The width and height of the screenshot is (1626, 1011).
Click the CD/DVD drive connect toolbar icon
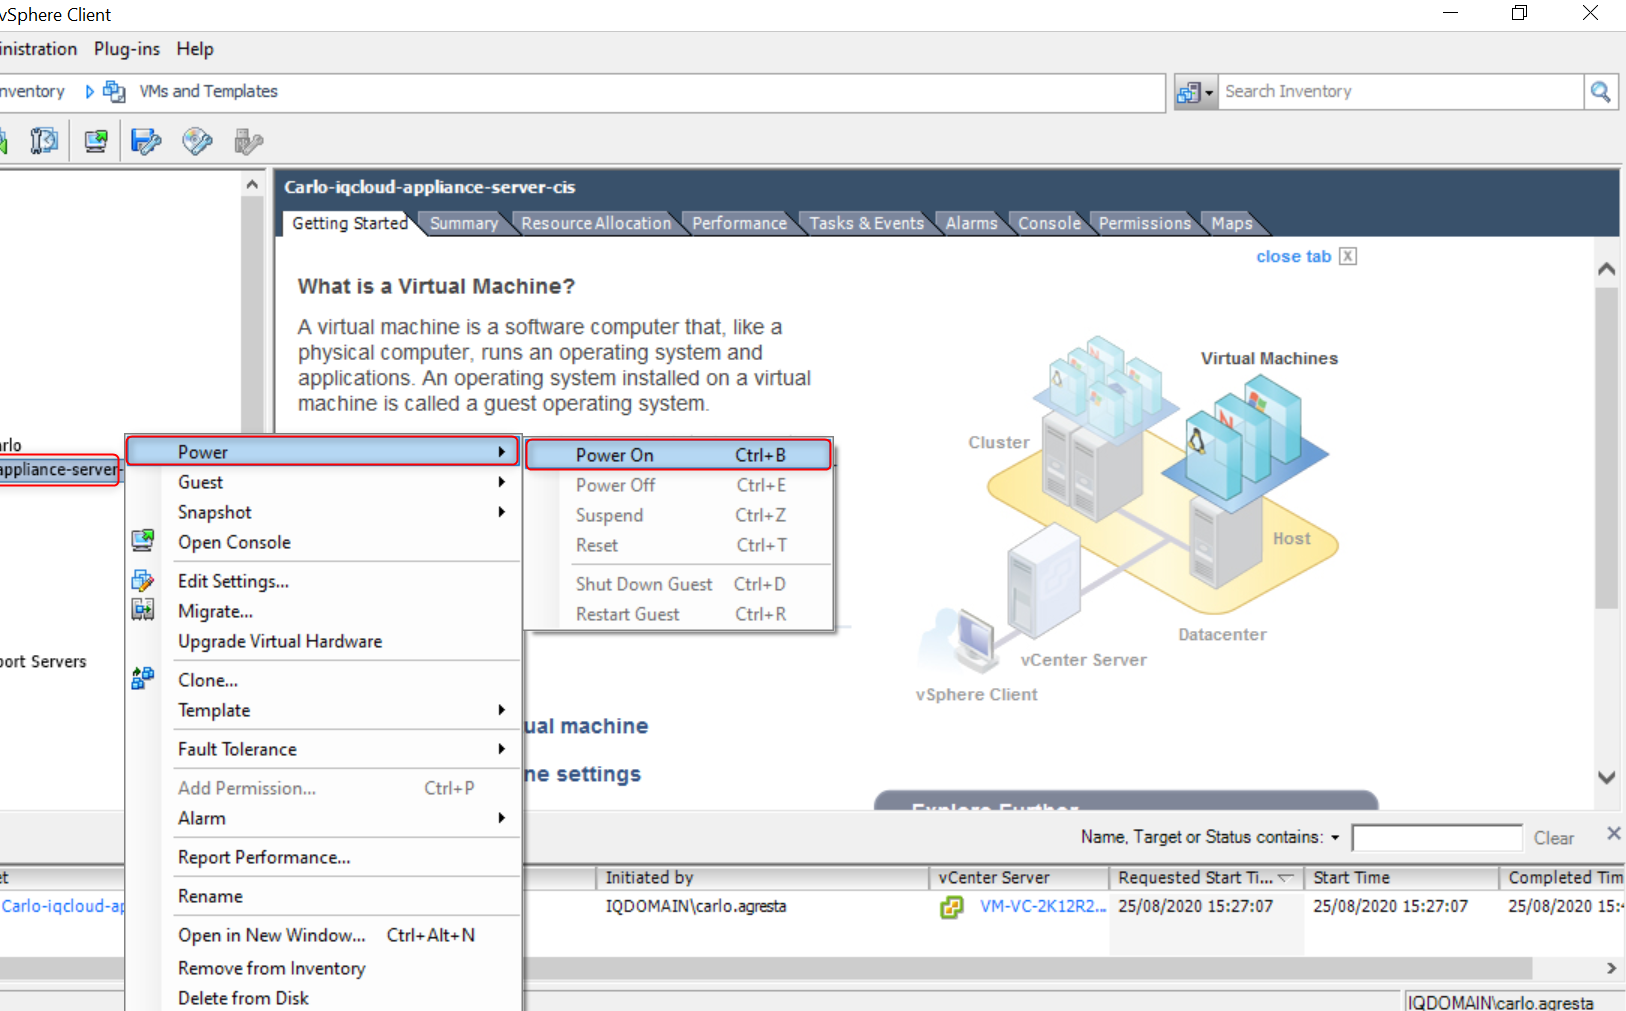coord(197,141)
